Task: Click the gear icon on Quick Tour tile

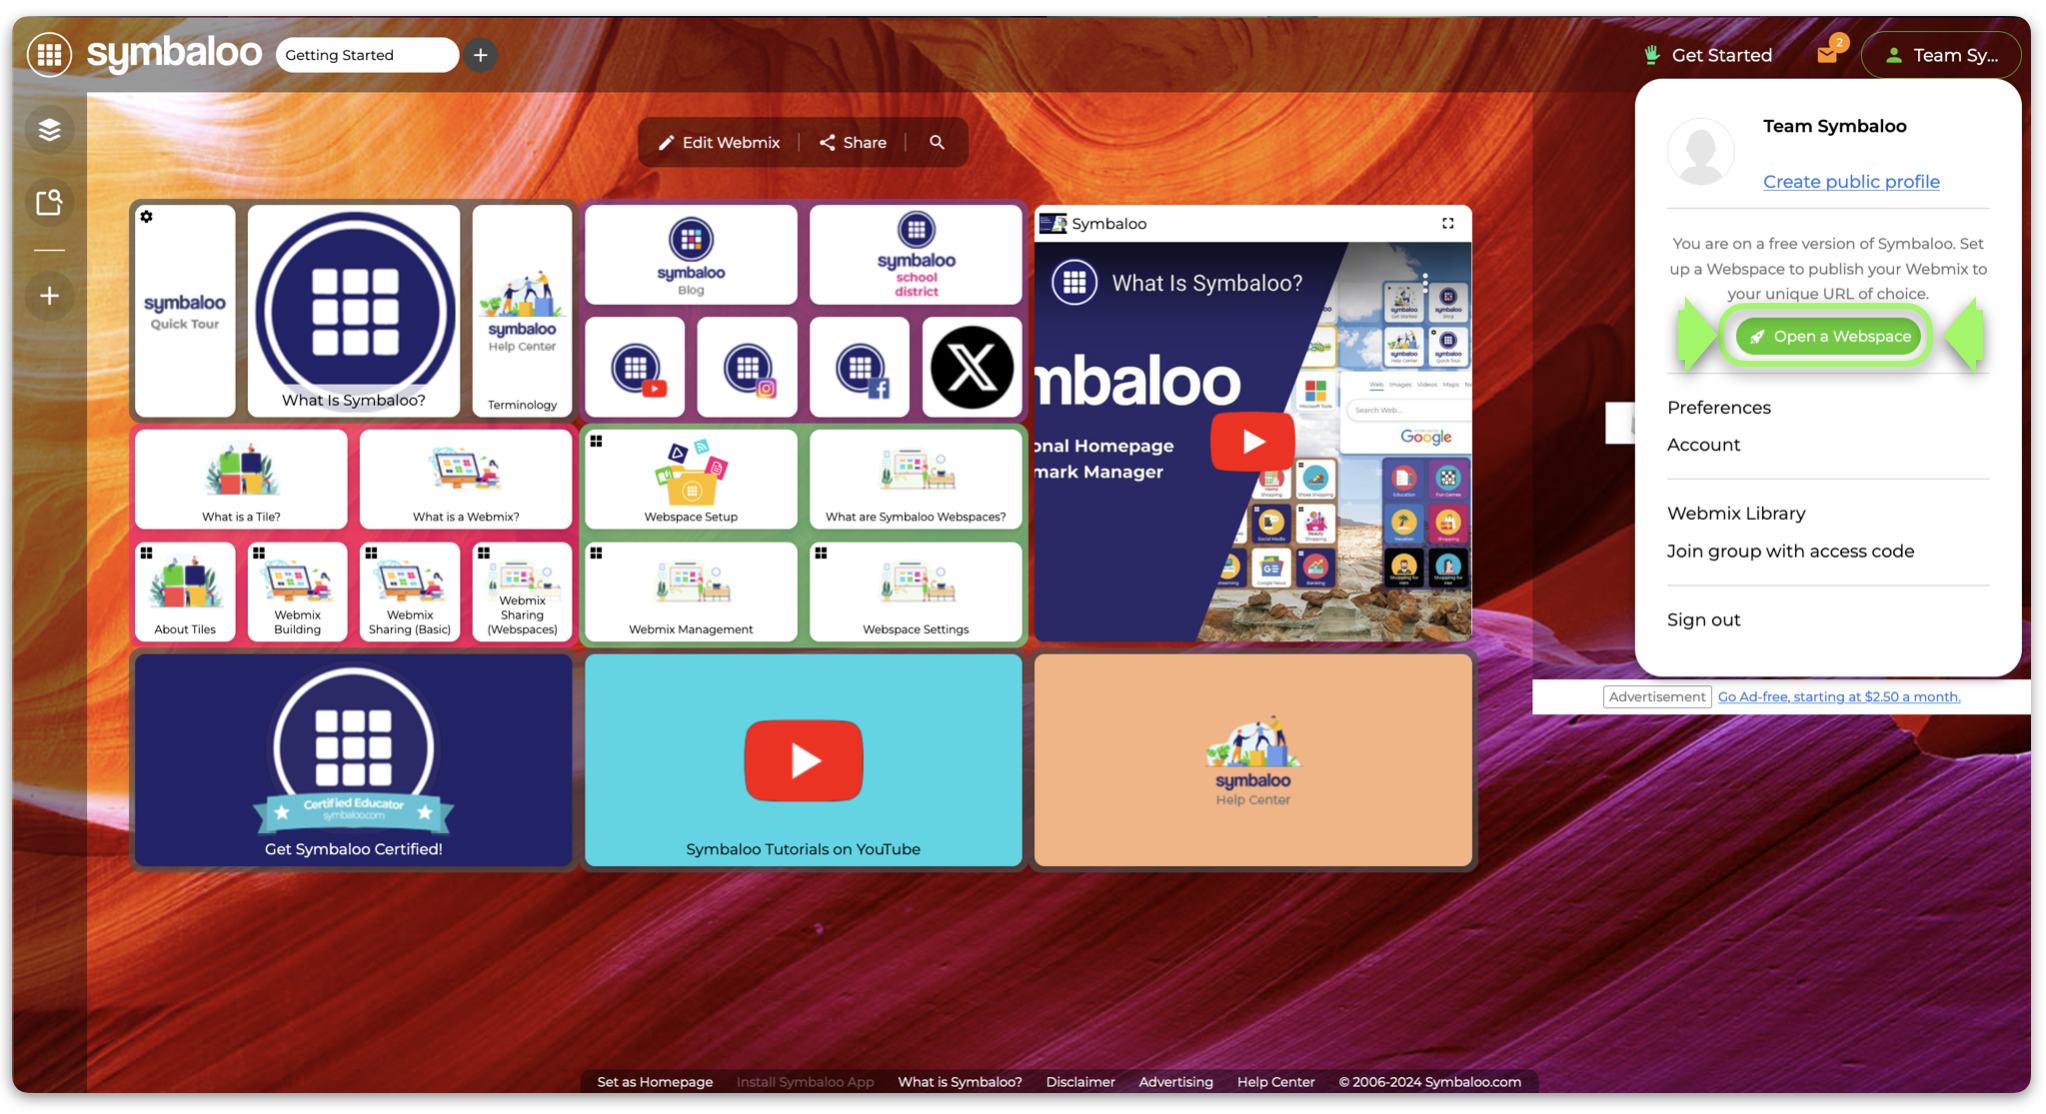Action: click(147, 217)
